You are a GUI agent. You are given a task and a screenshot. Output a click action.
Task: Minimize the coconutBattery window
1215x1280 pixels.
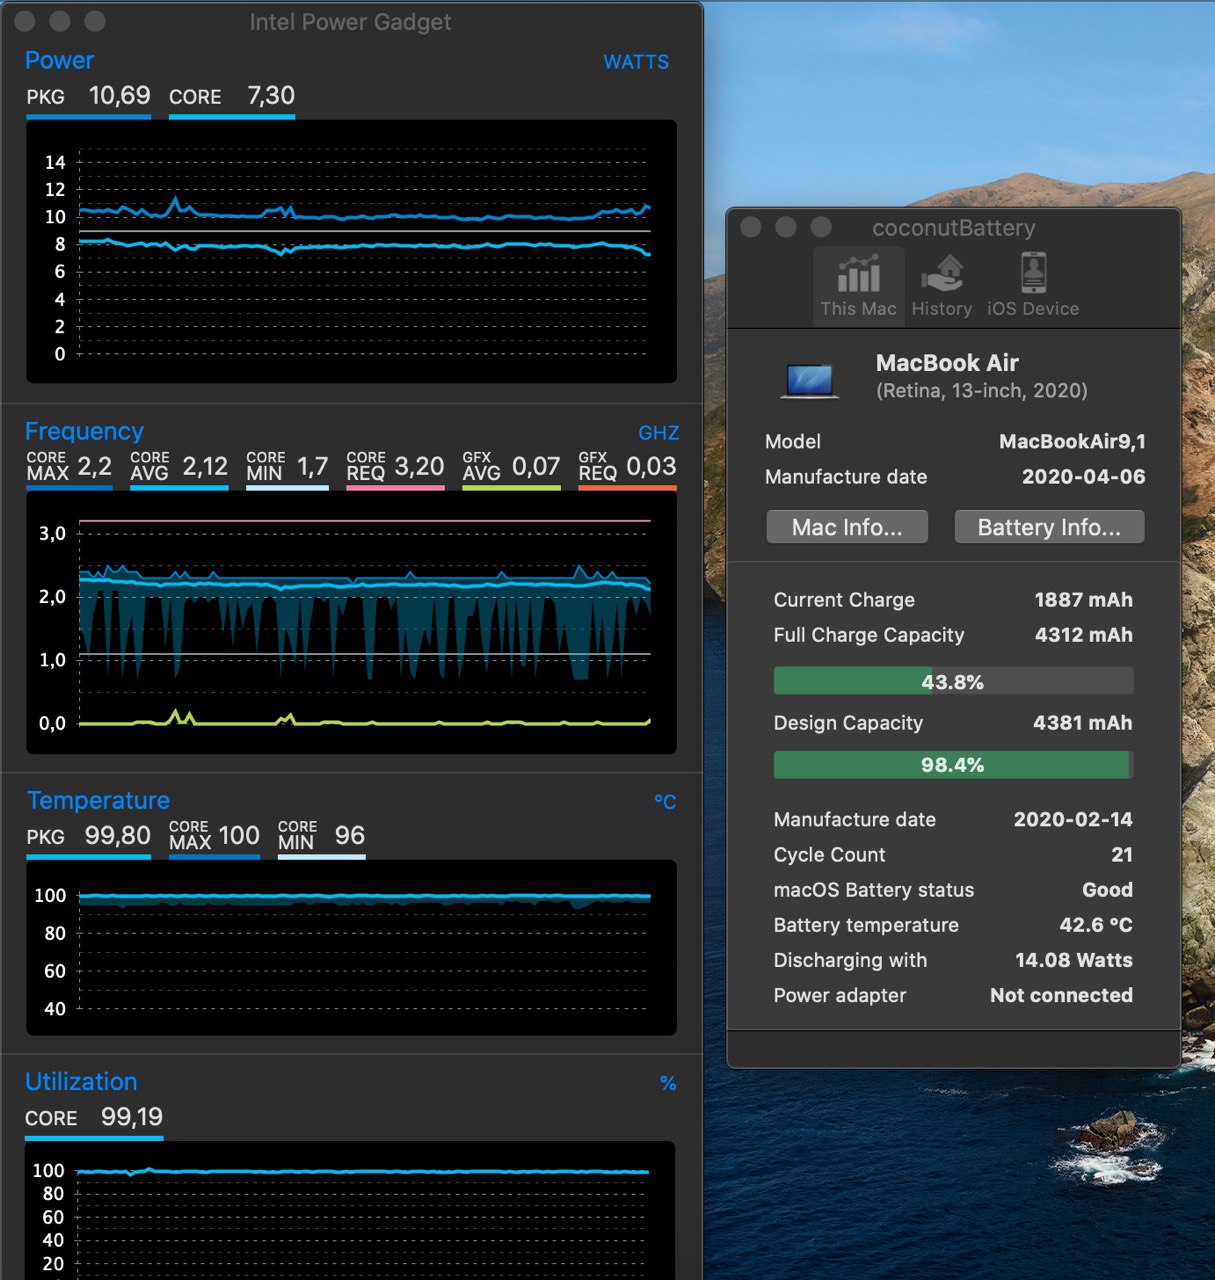coord(786,227)
